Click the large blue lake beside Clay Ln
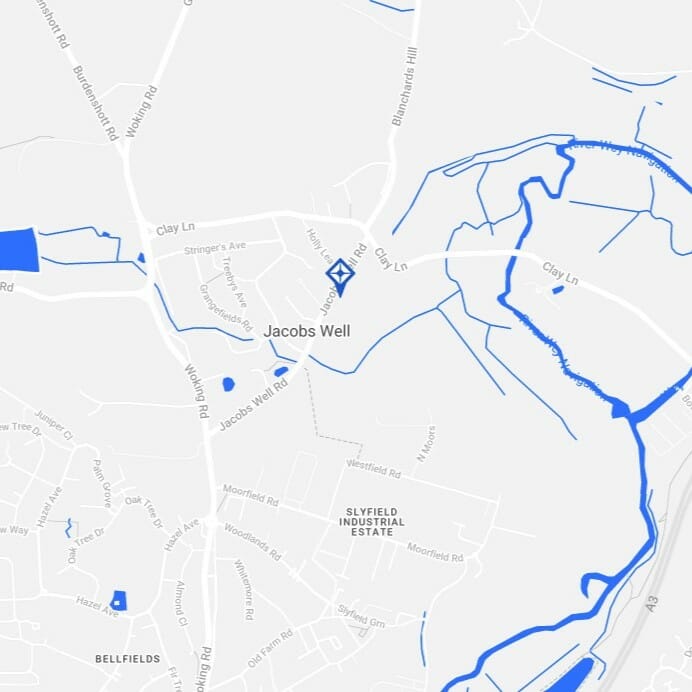The height and width of the screenshot is (692, 692). [19, 250]
